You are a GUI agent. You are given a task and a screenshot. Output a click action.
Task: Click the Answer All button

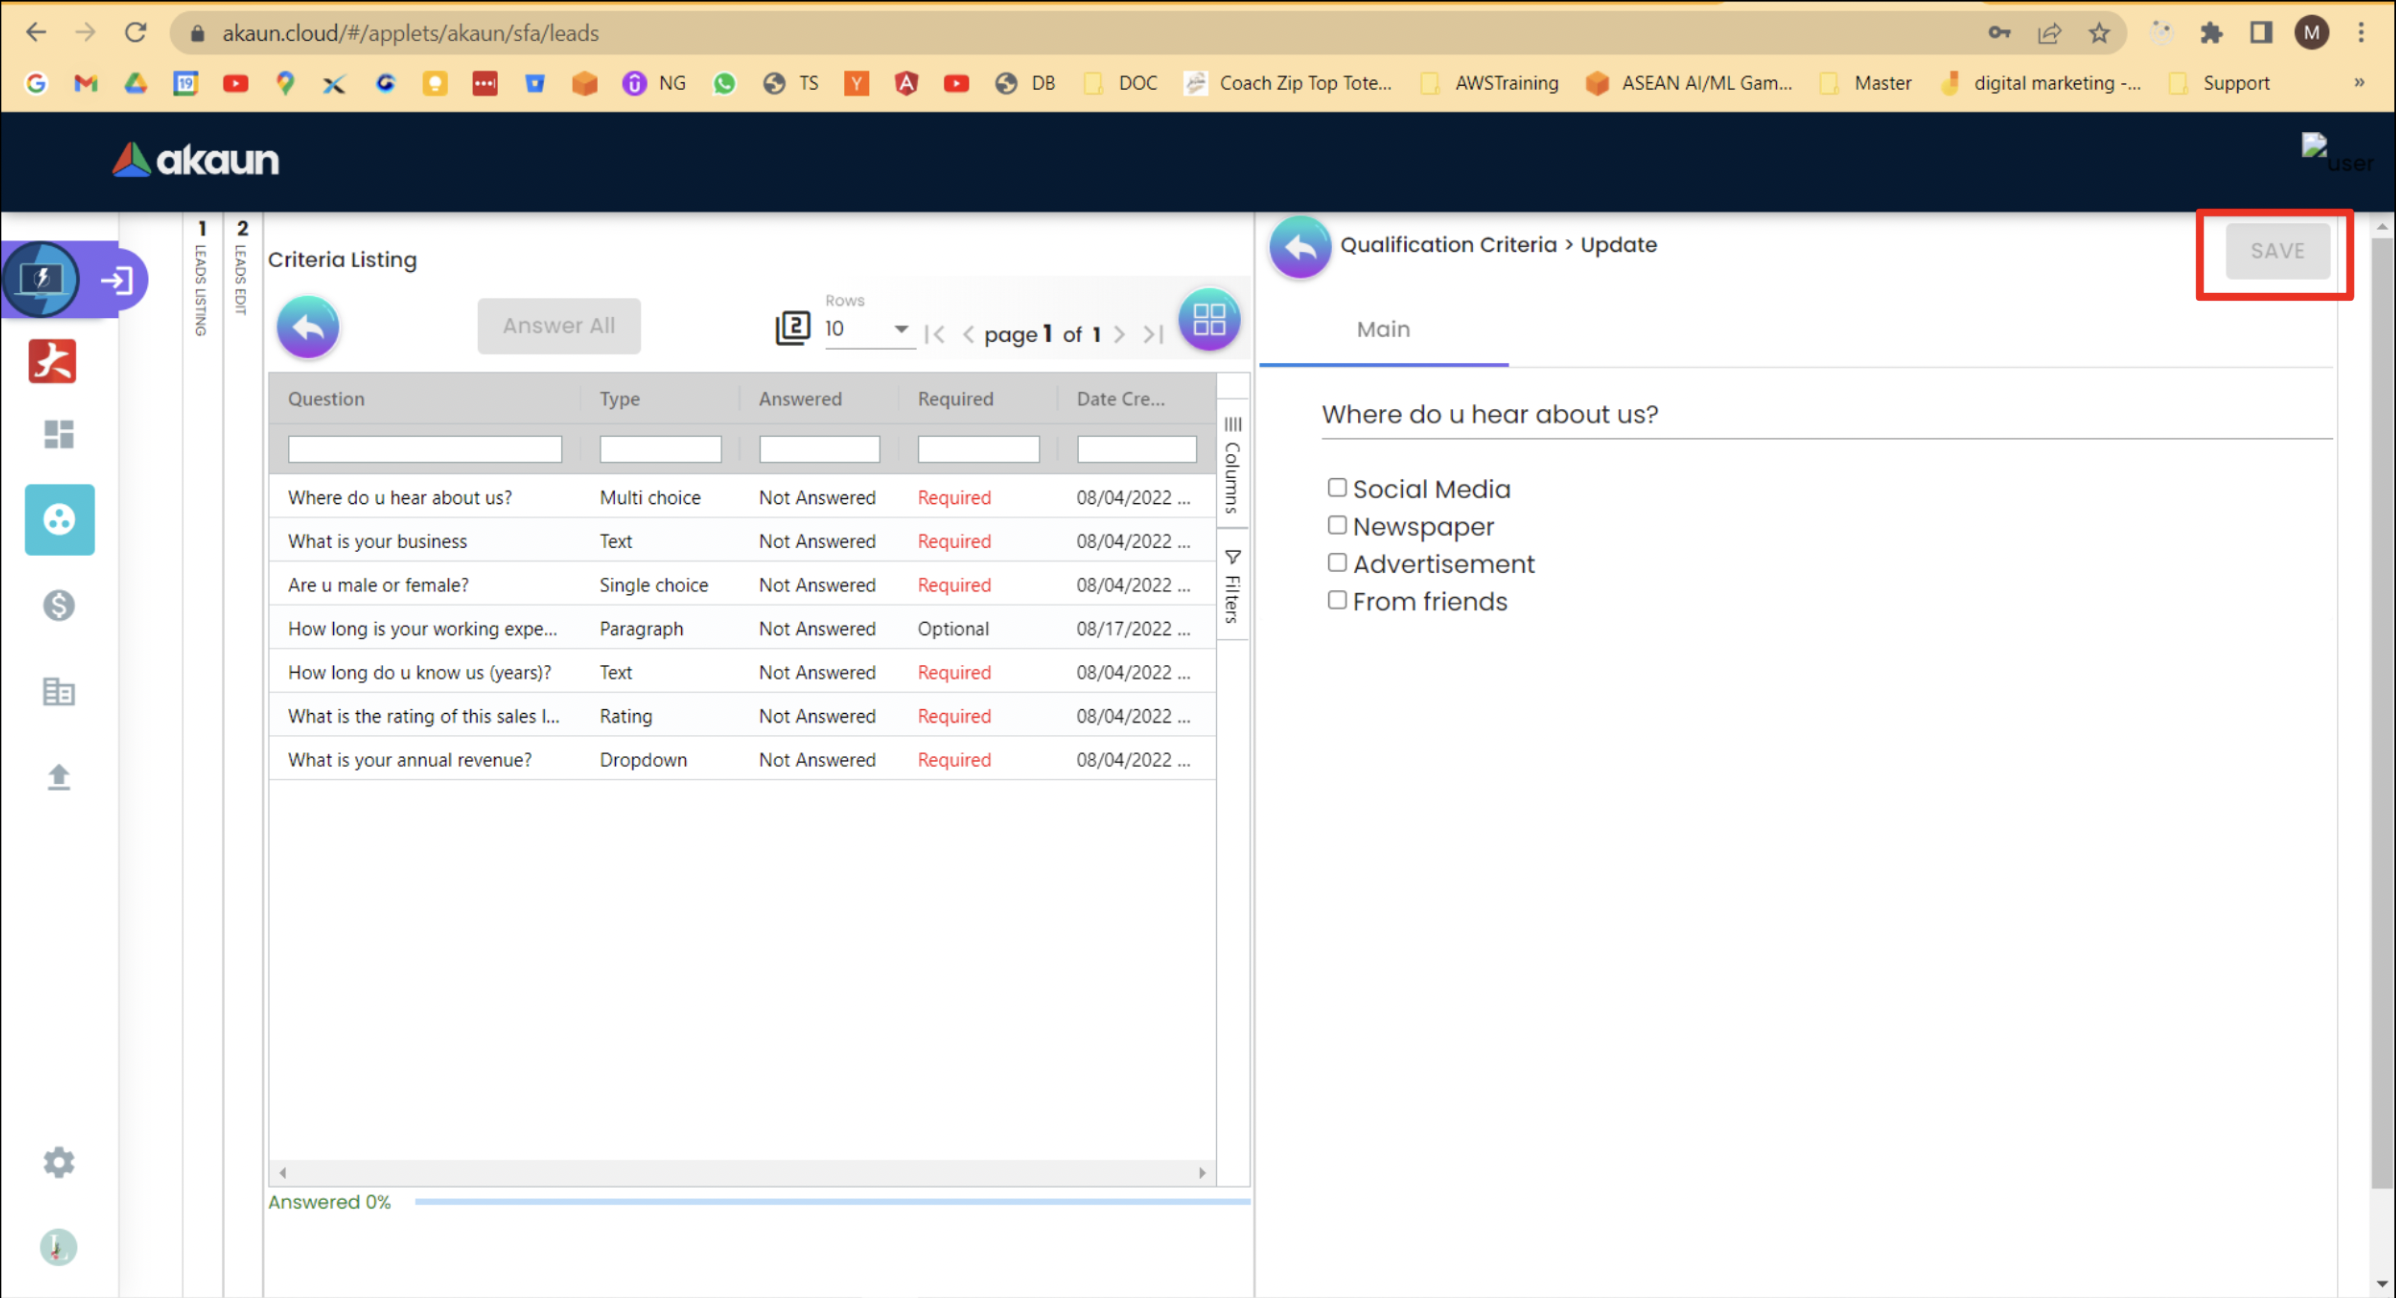[558, 326]
